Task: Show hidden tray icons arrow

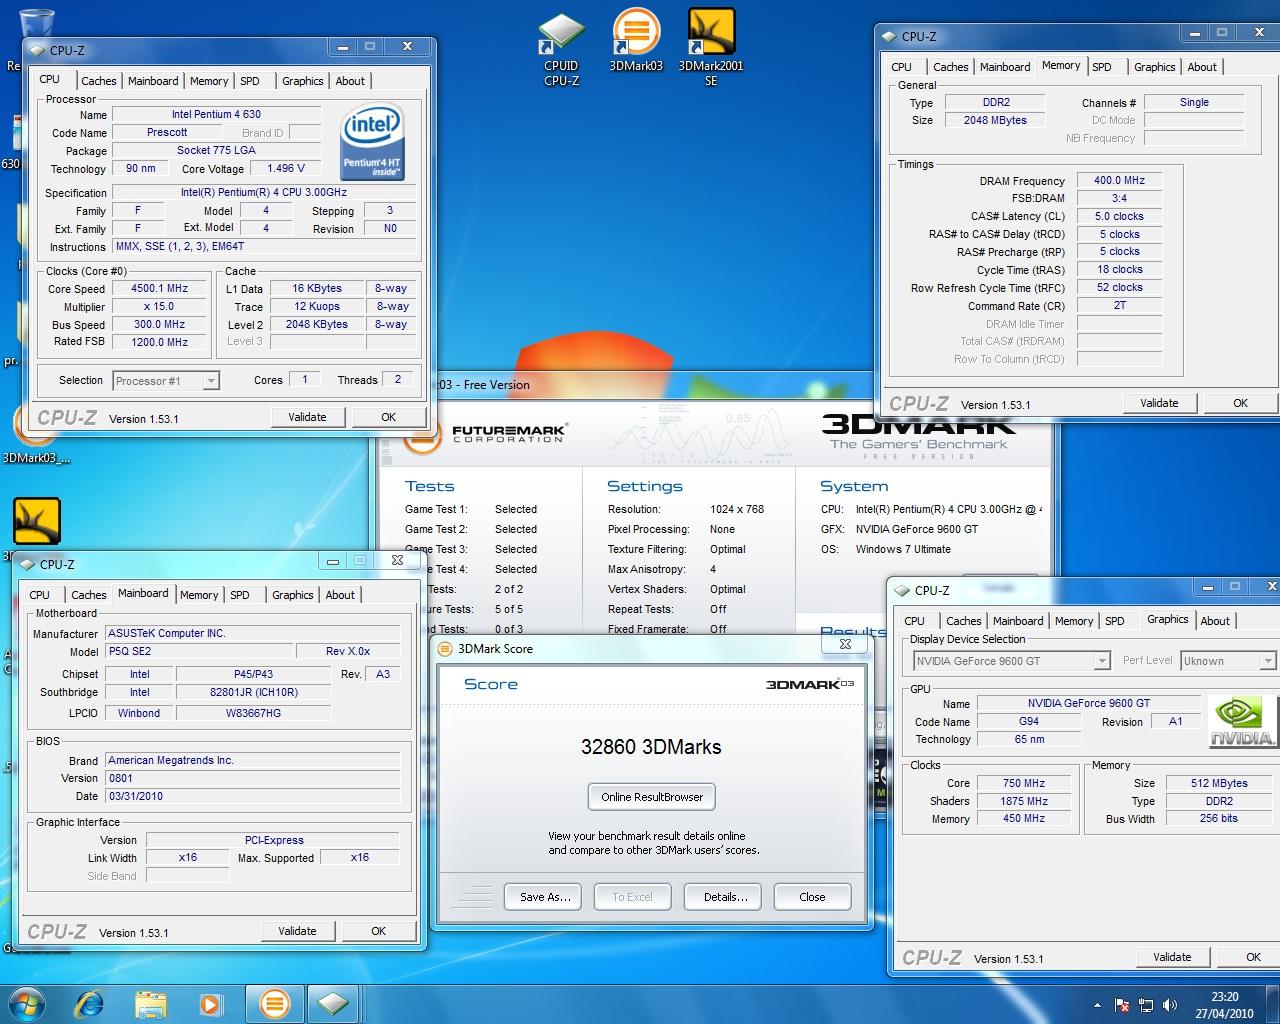Action: [1098, 1005]
